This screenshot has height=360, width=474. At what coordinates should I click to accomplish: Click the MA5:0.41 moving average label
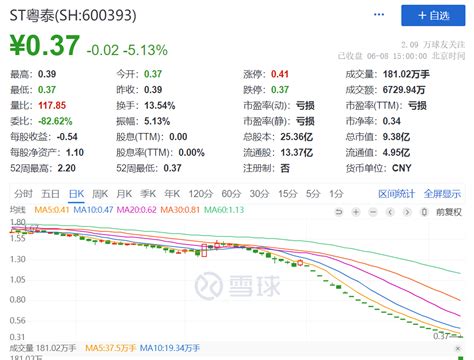tap(52, 210)
